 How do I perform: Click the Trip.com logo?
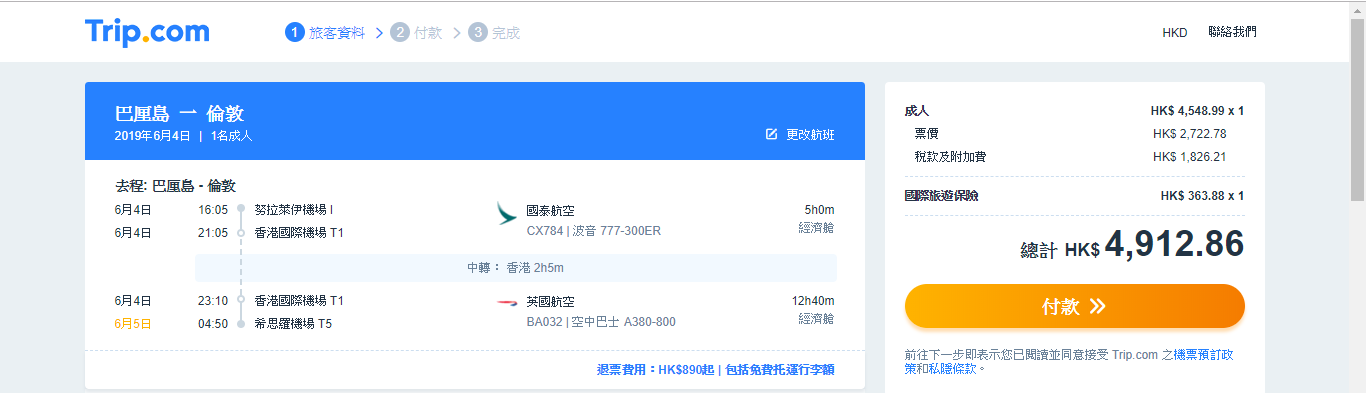(147, 32)
